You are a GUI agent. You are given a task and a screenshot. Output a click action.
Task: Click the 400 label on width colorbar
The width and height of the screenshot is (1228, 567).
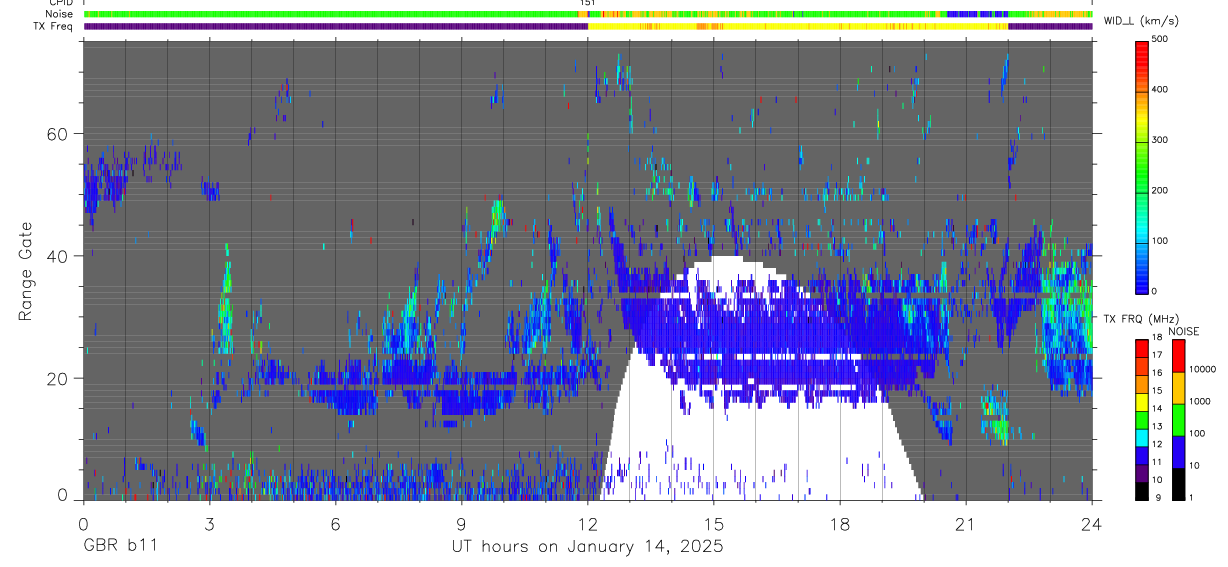tap(1162, 89)
